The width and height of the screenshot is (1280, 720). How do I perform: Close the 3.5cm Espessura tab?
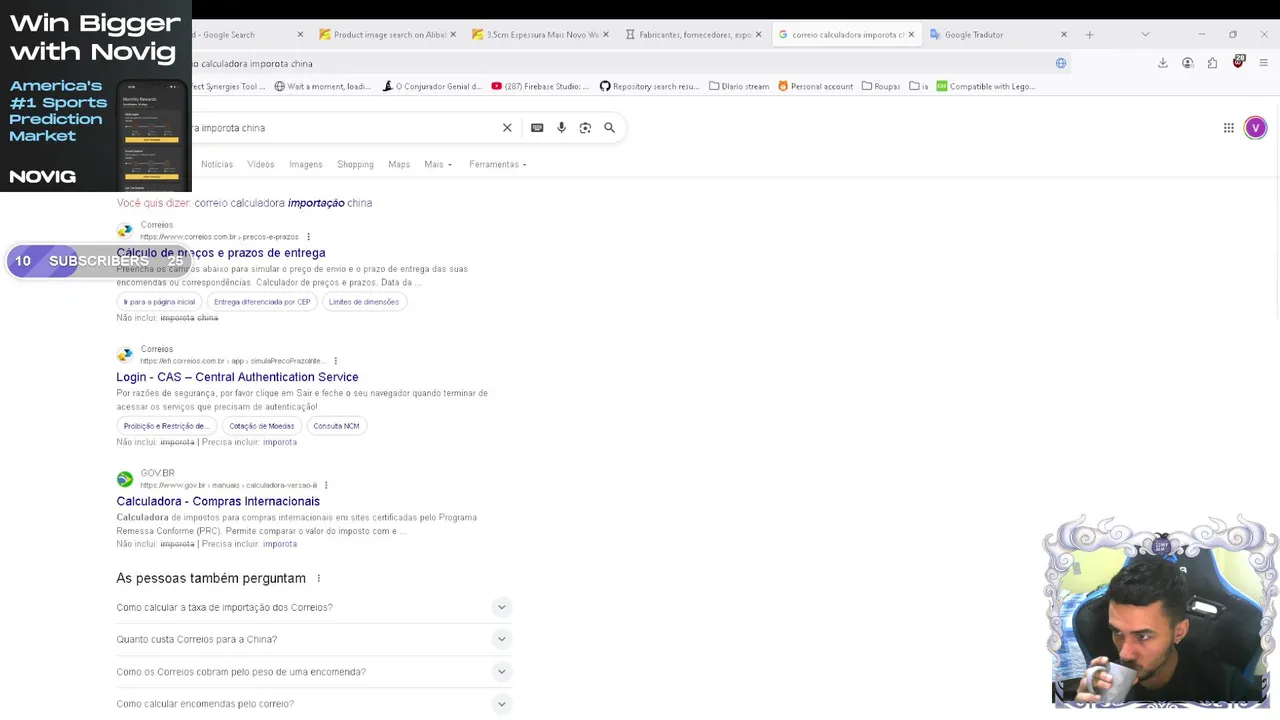point(606,34)
